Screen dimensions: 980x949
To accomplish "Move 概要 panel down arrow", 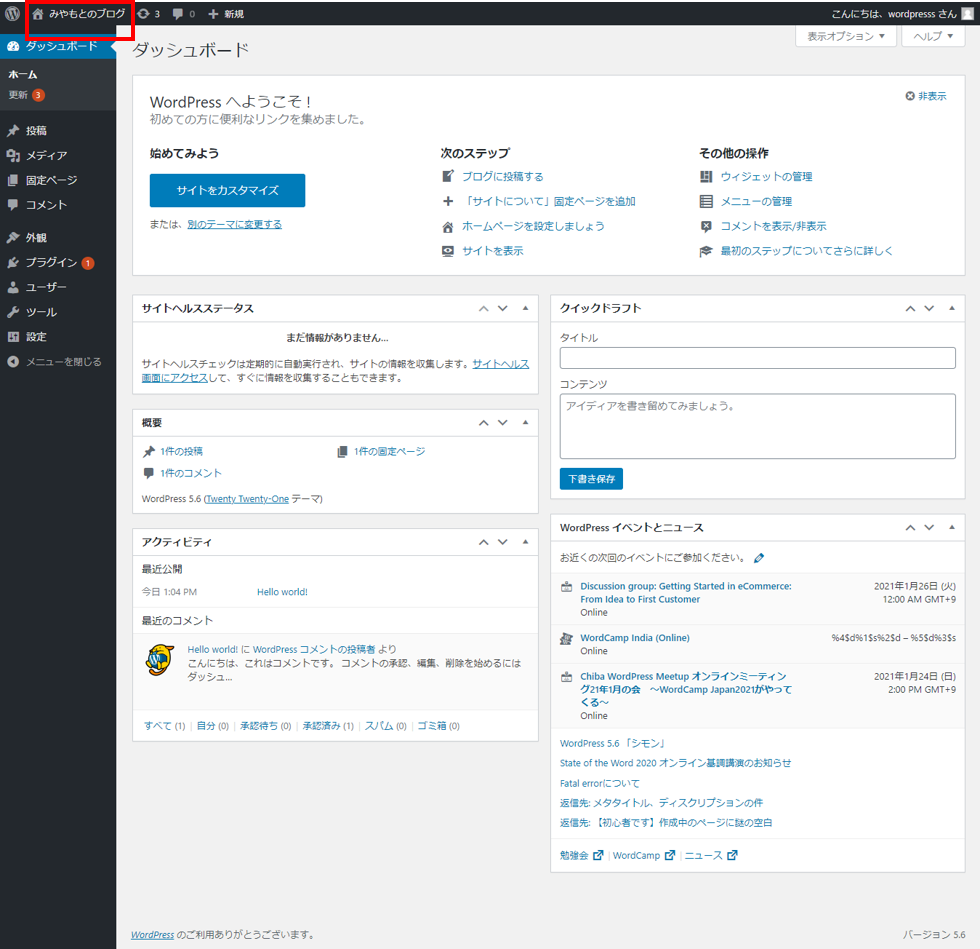I will coord(502,423).
